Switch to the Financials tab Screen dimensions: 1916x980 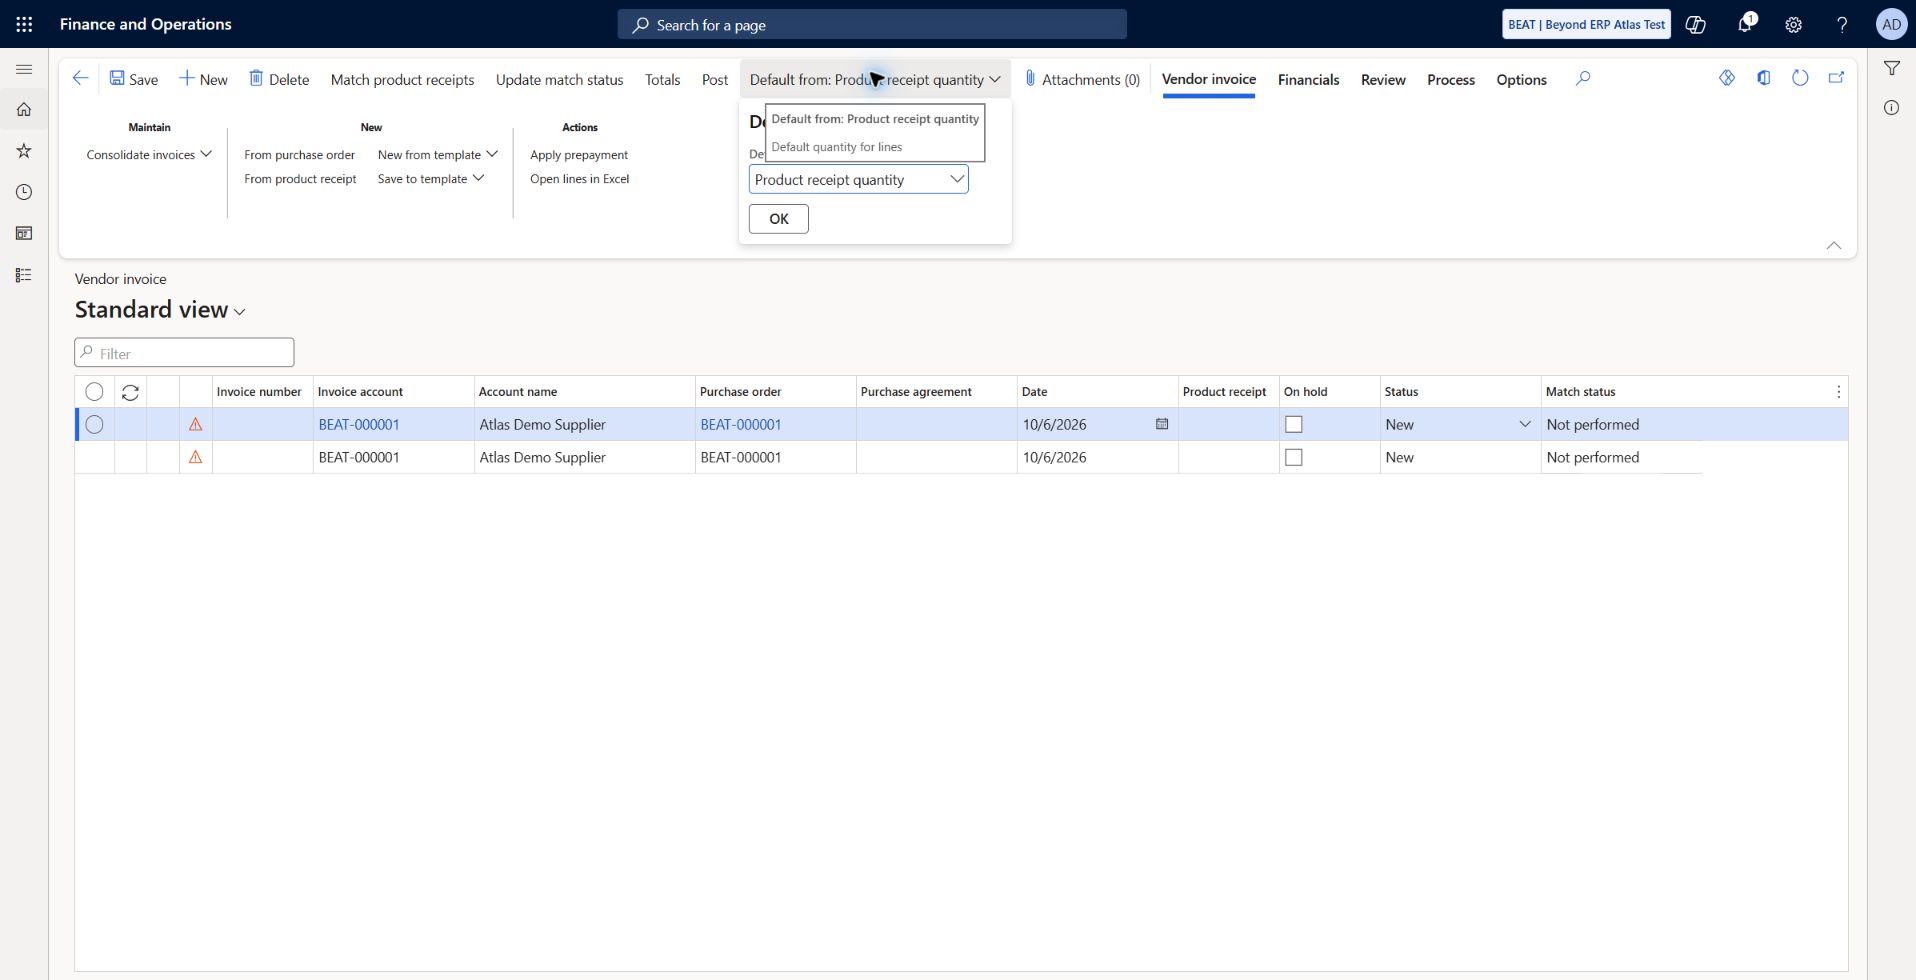[1308, 79]
